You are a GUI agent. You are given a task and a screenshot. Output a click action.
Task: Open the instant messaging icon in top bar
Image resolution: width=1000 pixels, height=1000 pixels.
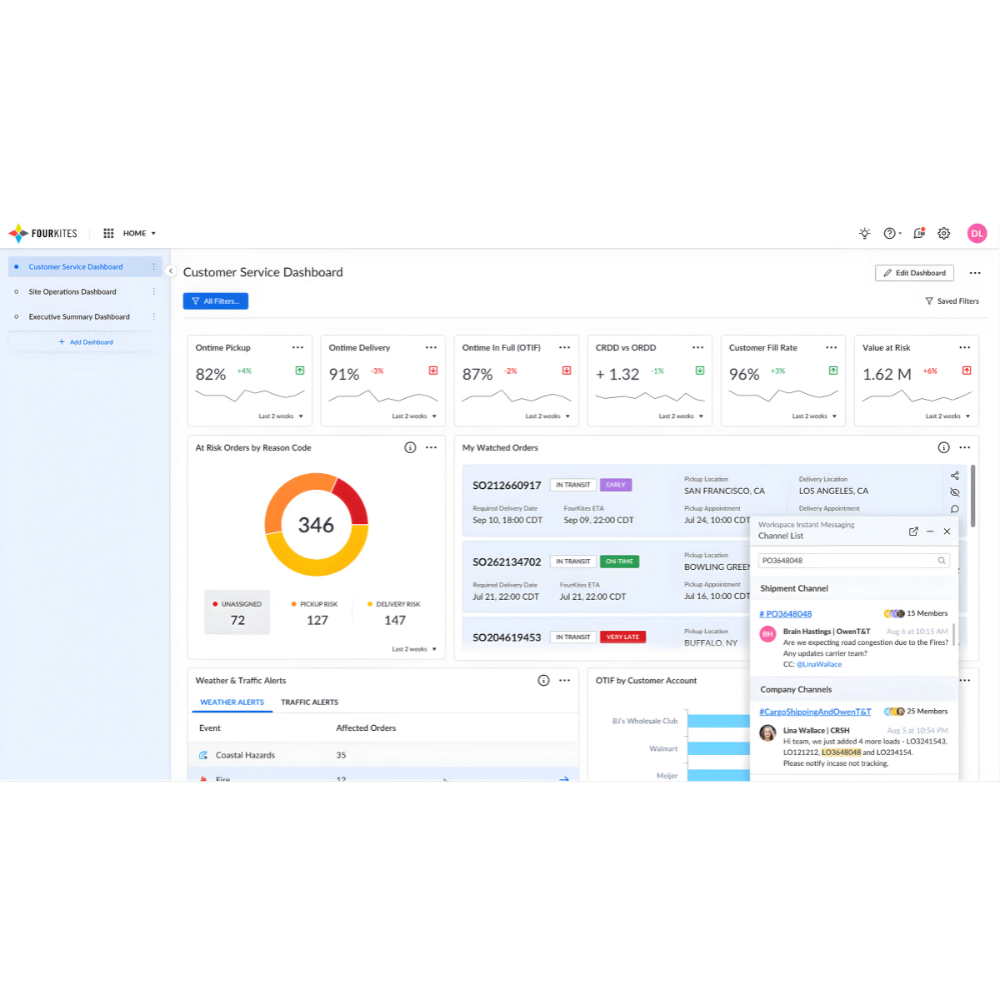point(920,233)
